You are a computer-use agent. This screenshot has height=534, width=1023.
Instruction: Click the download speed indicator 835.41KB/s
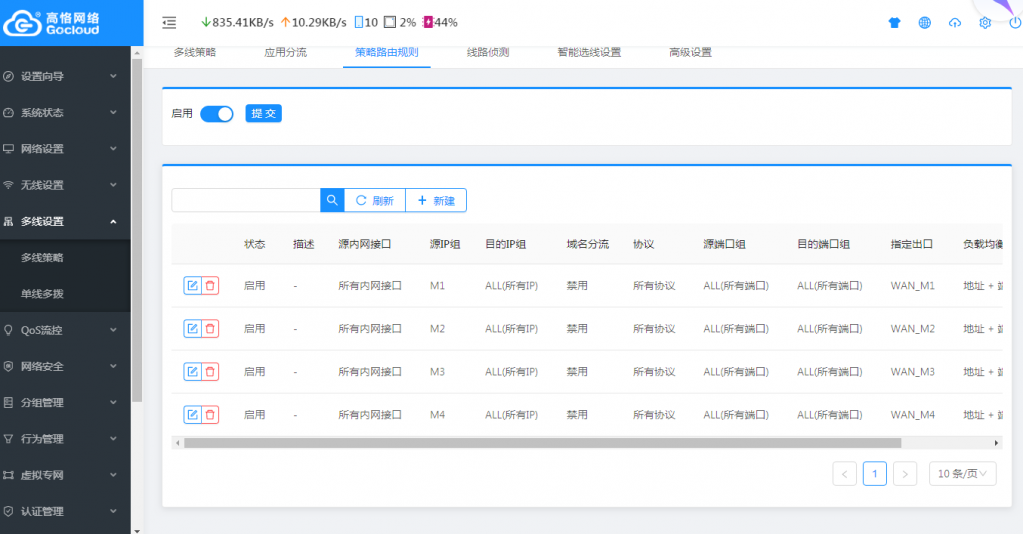237,22
